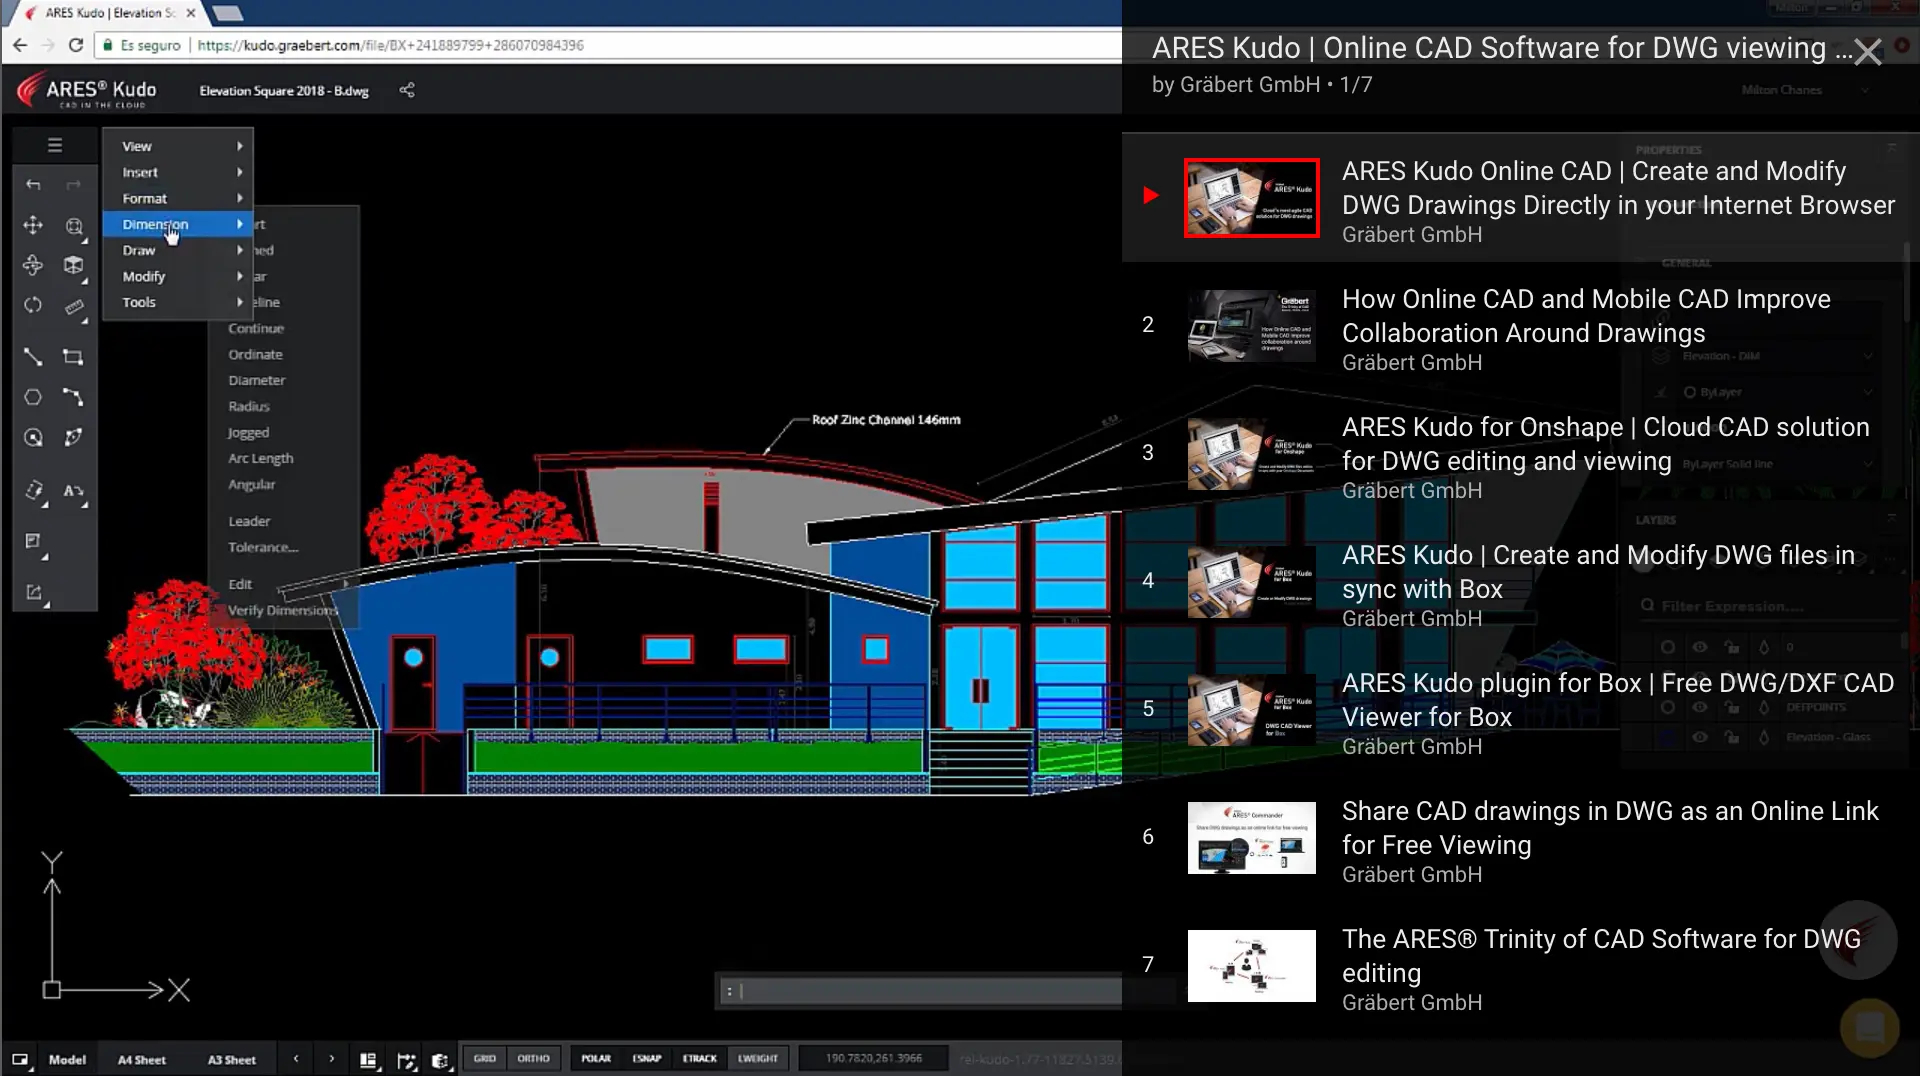Viewport: 1920px width, 1076px height.
Task: Choose Arc Length dimension option
Action: point(261,458)
